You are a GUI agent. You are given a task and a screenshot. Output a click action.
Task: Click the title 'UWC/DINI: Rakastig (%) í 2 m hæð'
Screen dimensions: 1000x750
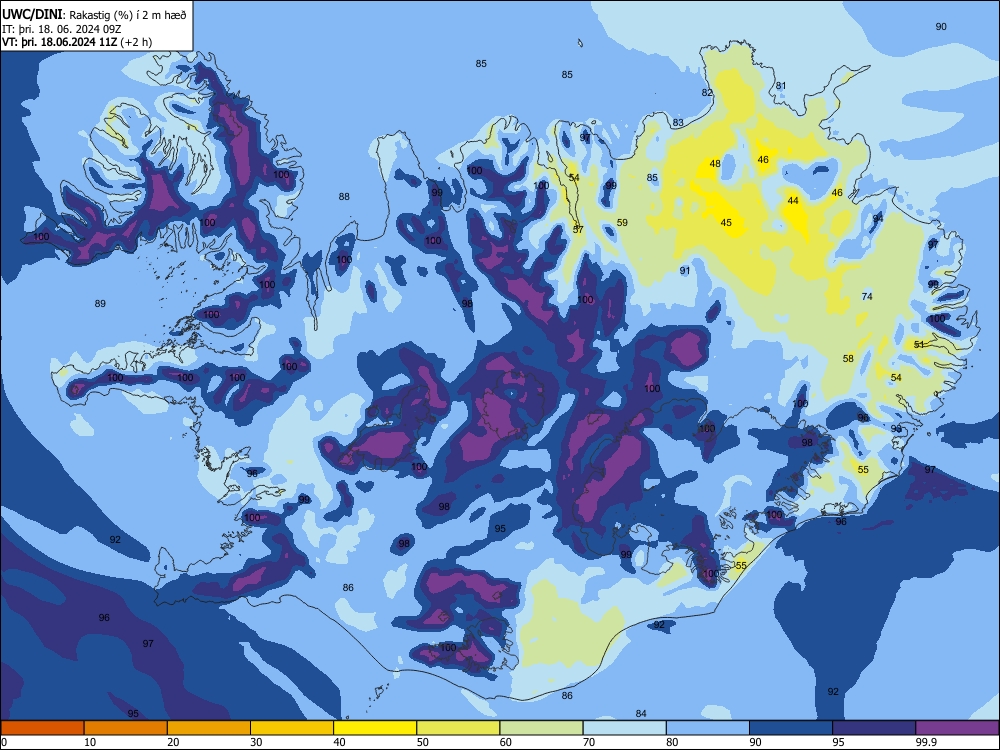94,15
